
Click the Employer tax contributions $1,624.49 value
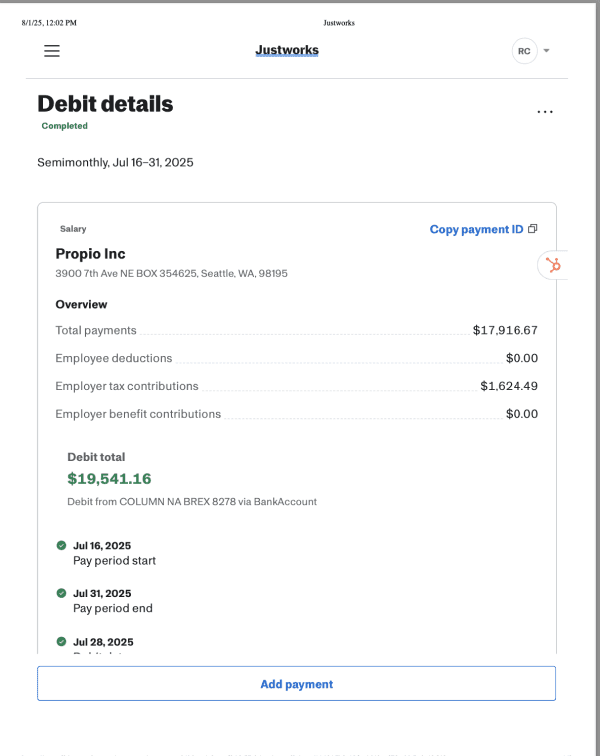[x=509, y=386]
